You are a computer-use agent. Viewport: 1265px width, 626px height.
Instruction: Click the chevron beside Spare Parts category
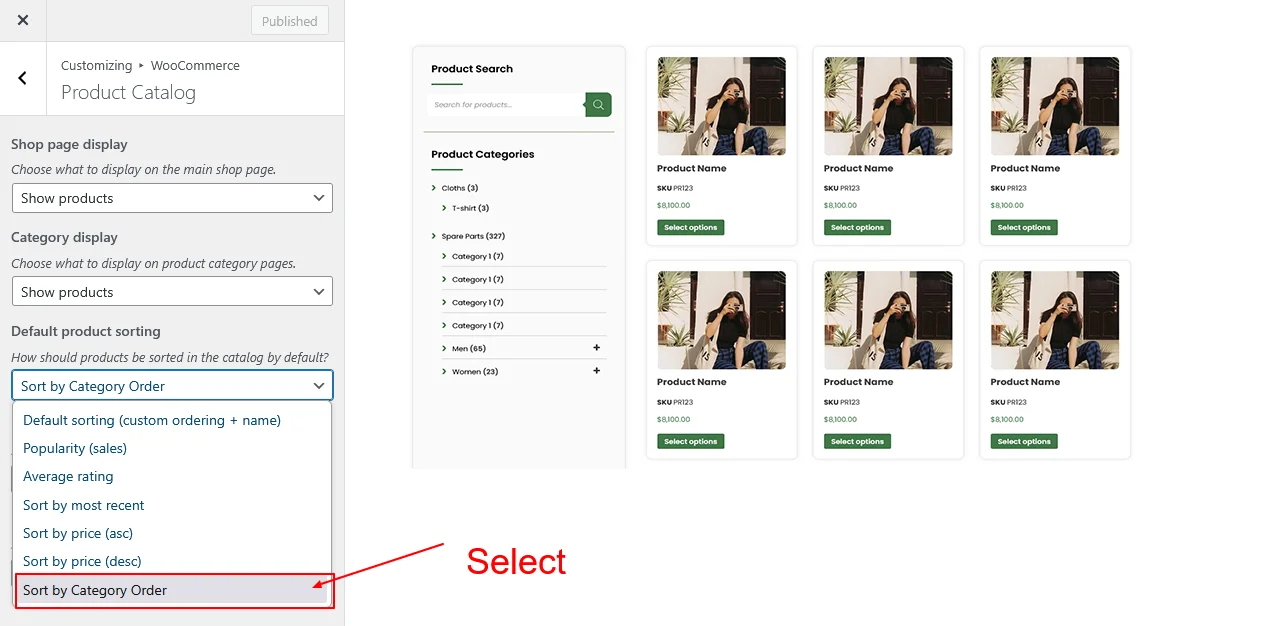[434, 237]
